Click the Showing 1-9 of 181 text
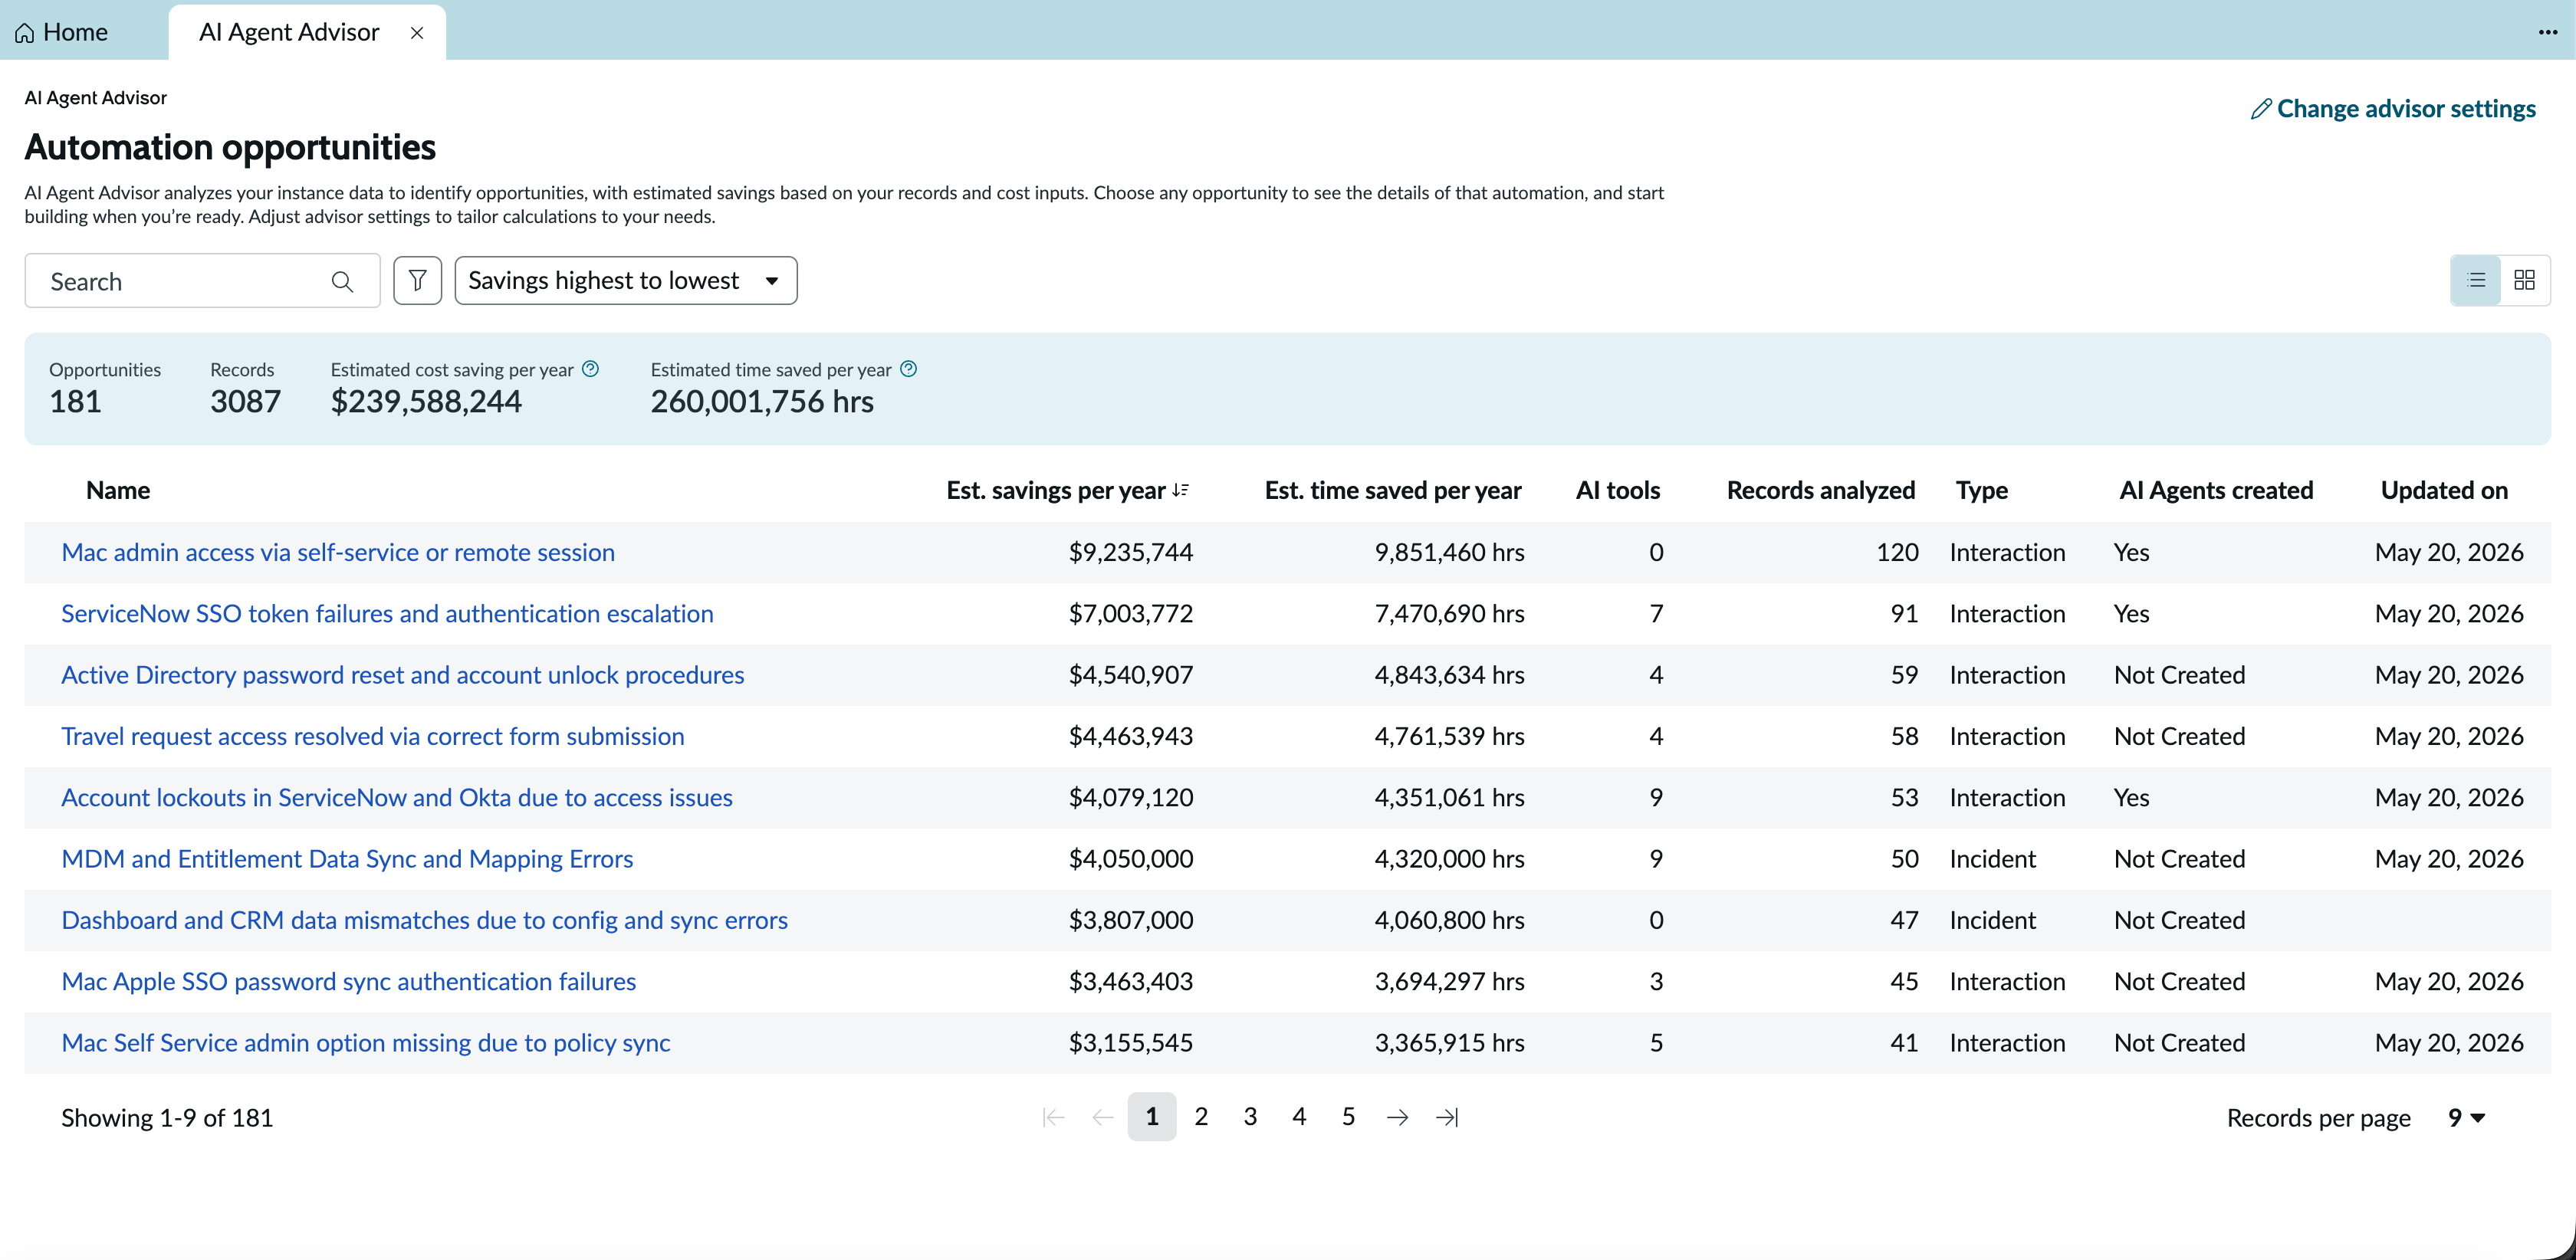The height and width of the screenshot is (1260, 2576). (167, 1118)
